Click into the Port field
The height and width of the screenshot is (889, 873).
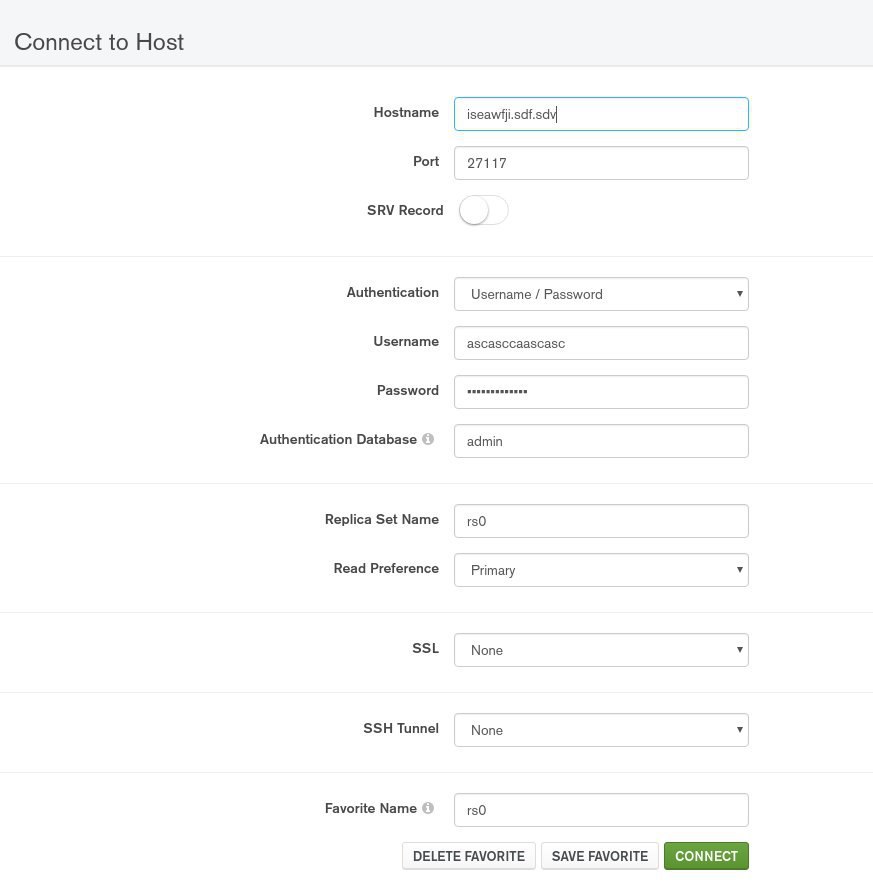601,163
